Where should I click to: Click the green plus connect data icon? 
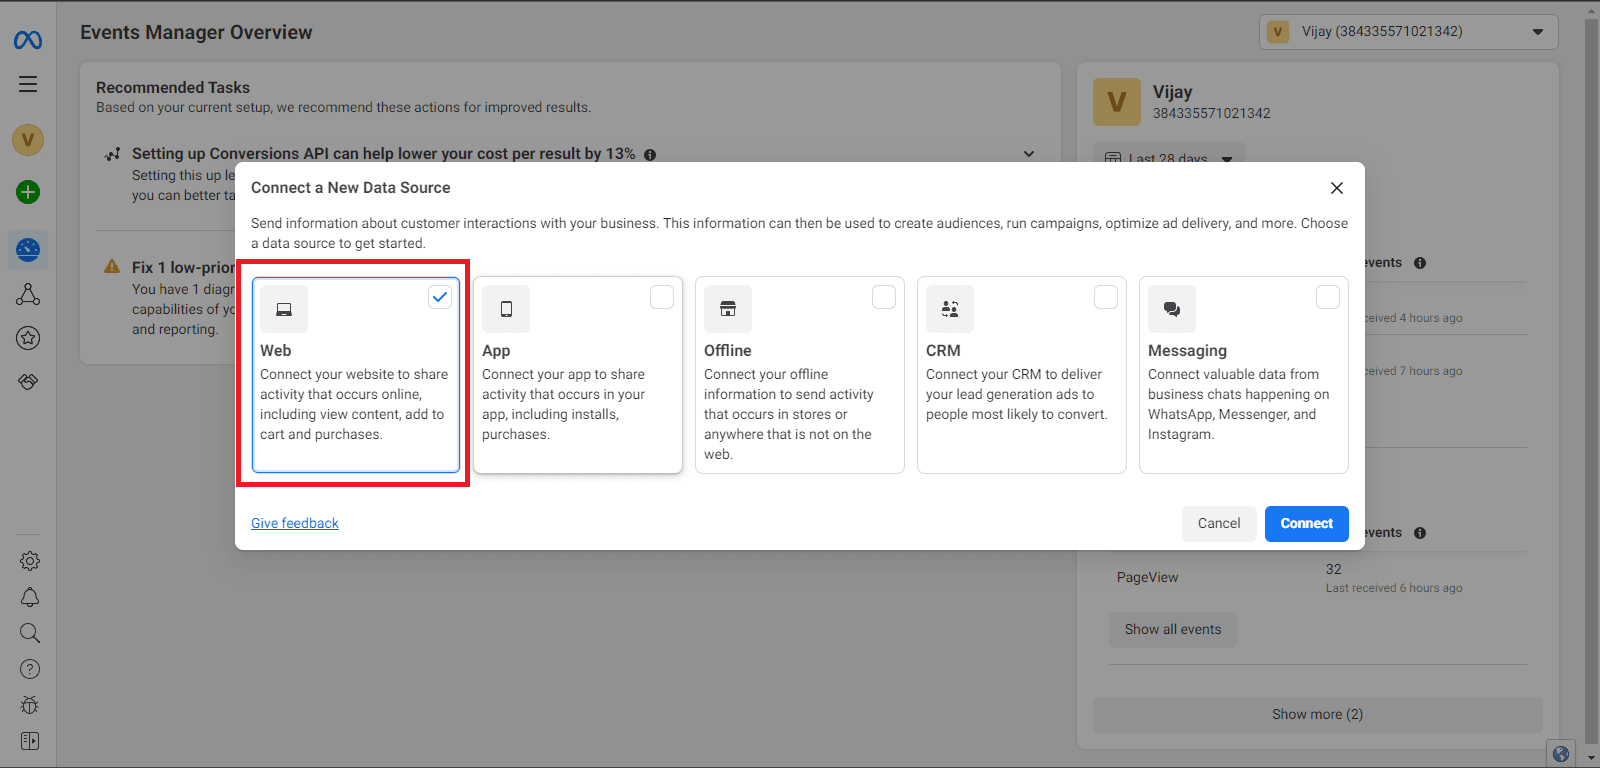click(28, 192)
